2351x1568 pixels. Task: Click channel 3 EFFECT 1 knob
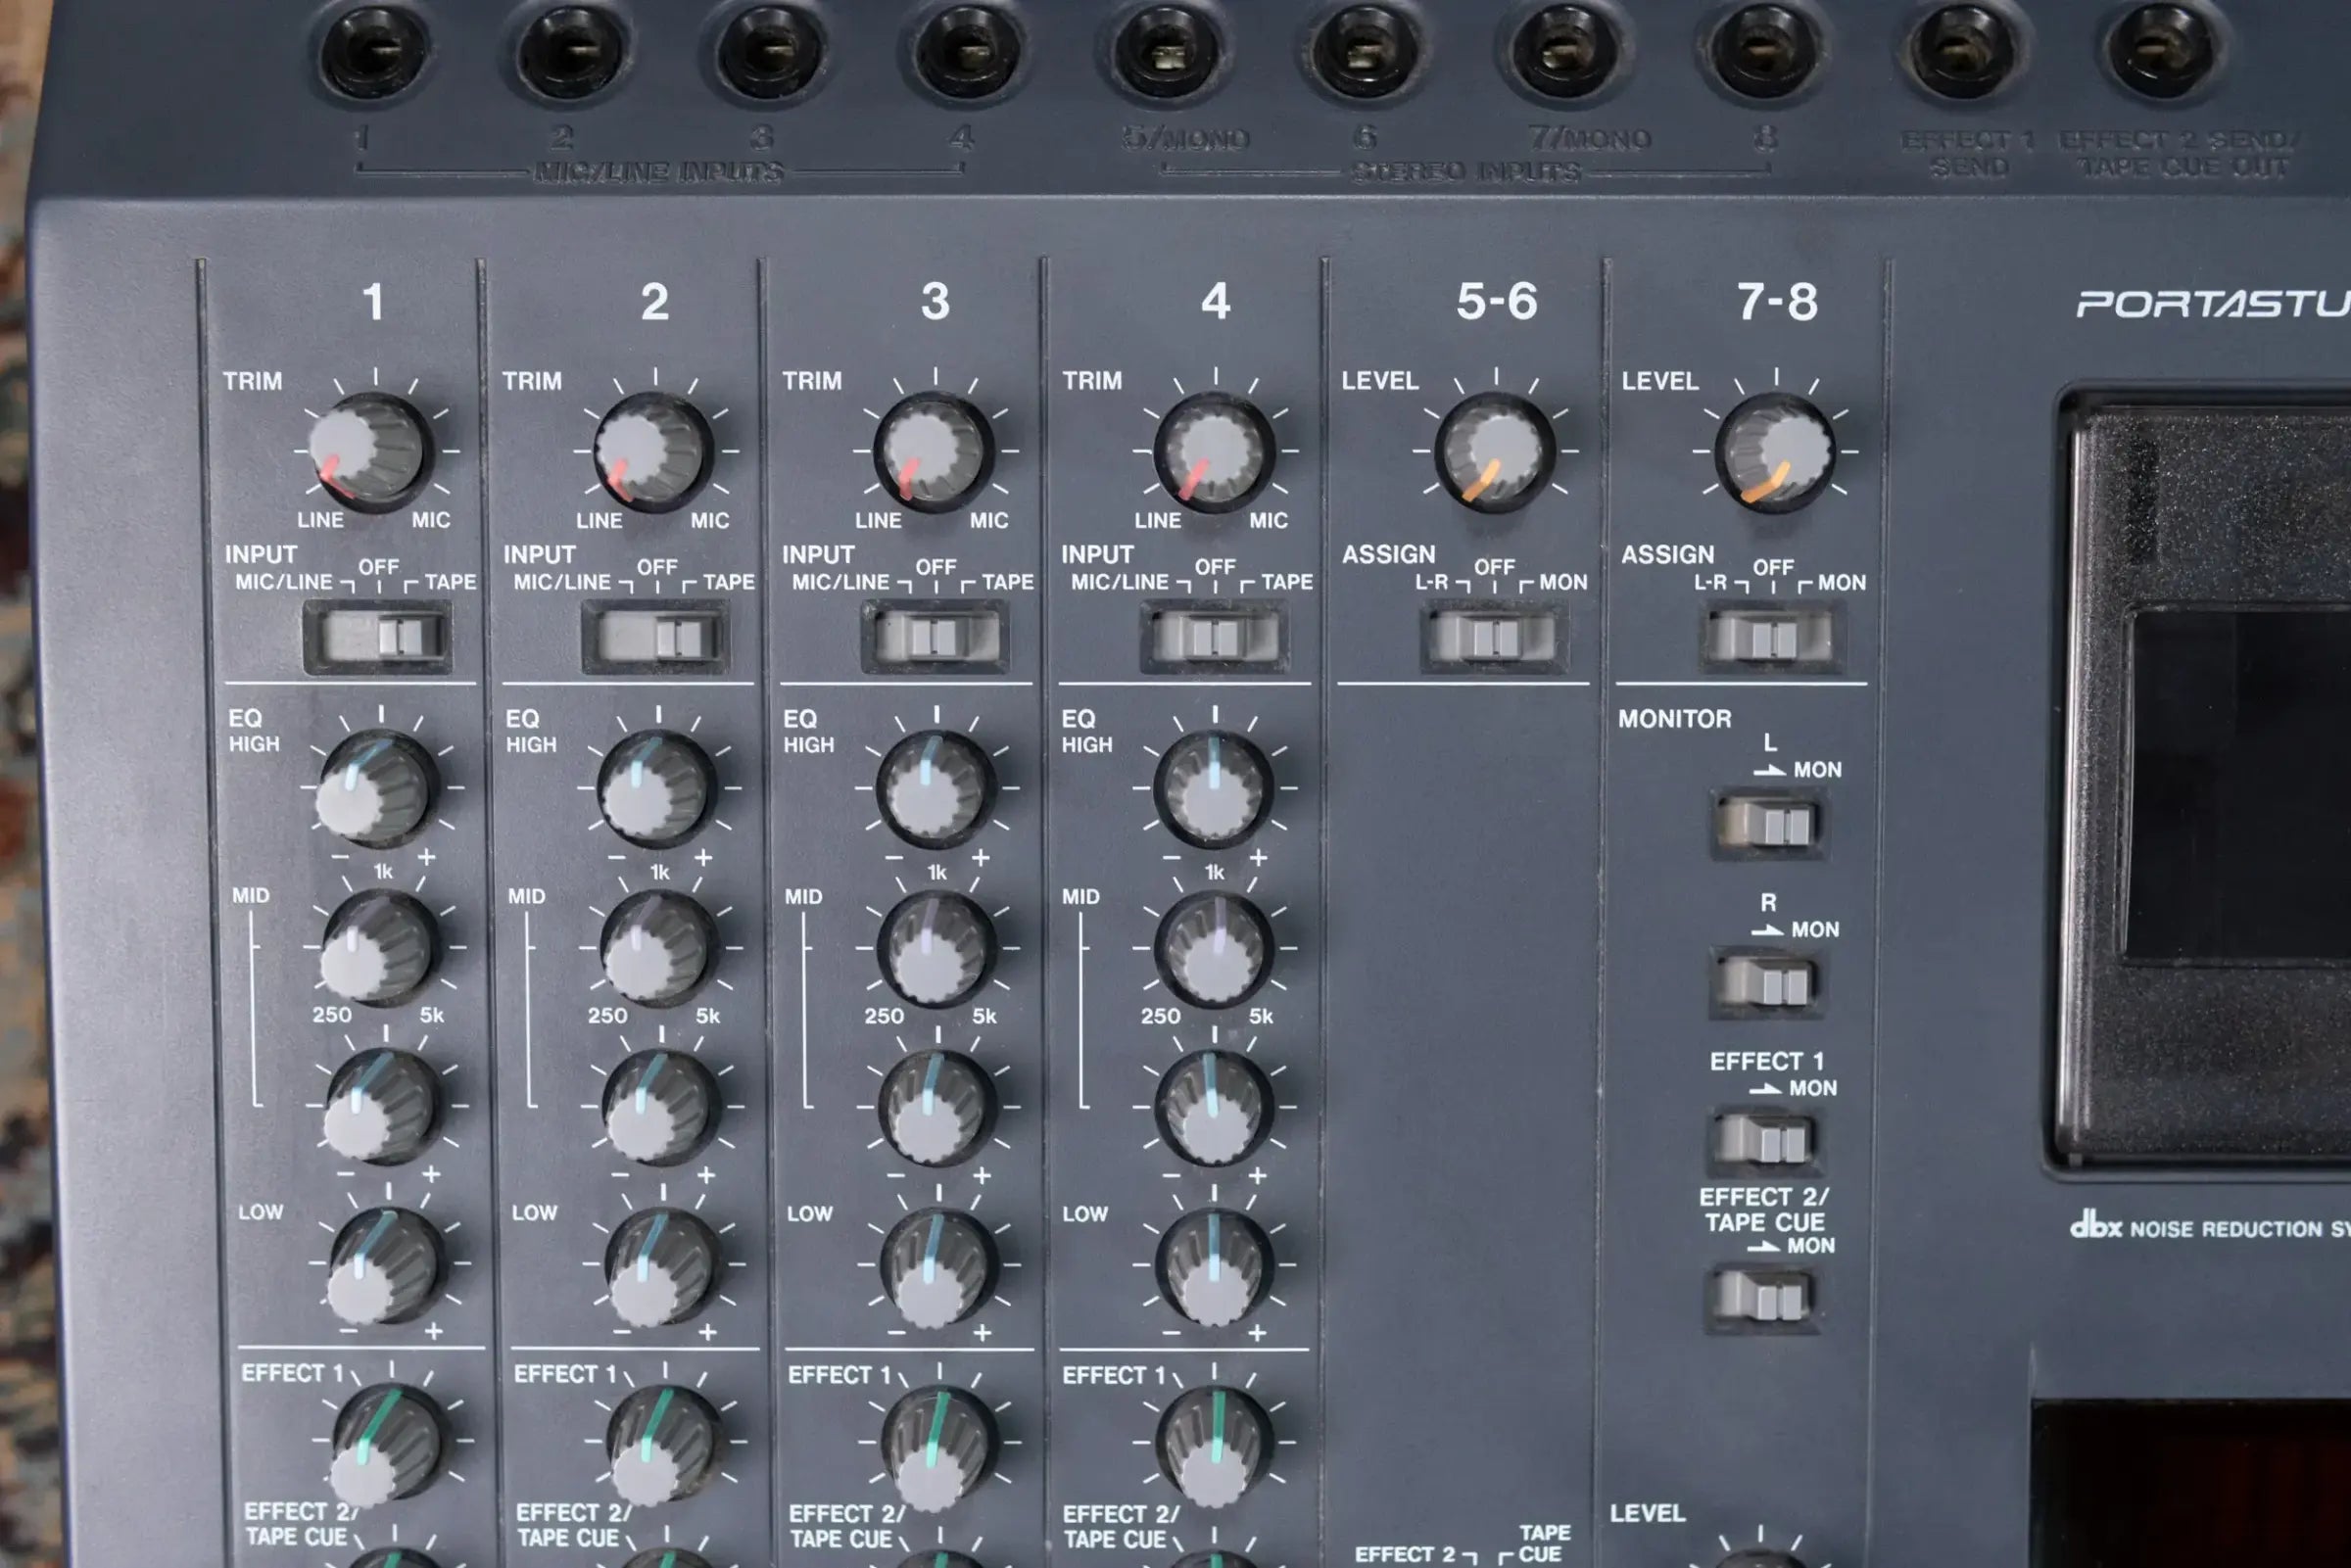pos(939,1446)
